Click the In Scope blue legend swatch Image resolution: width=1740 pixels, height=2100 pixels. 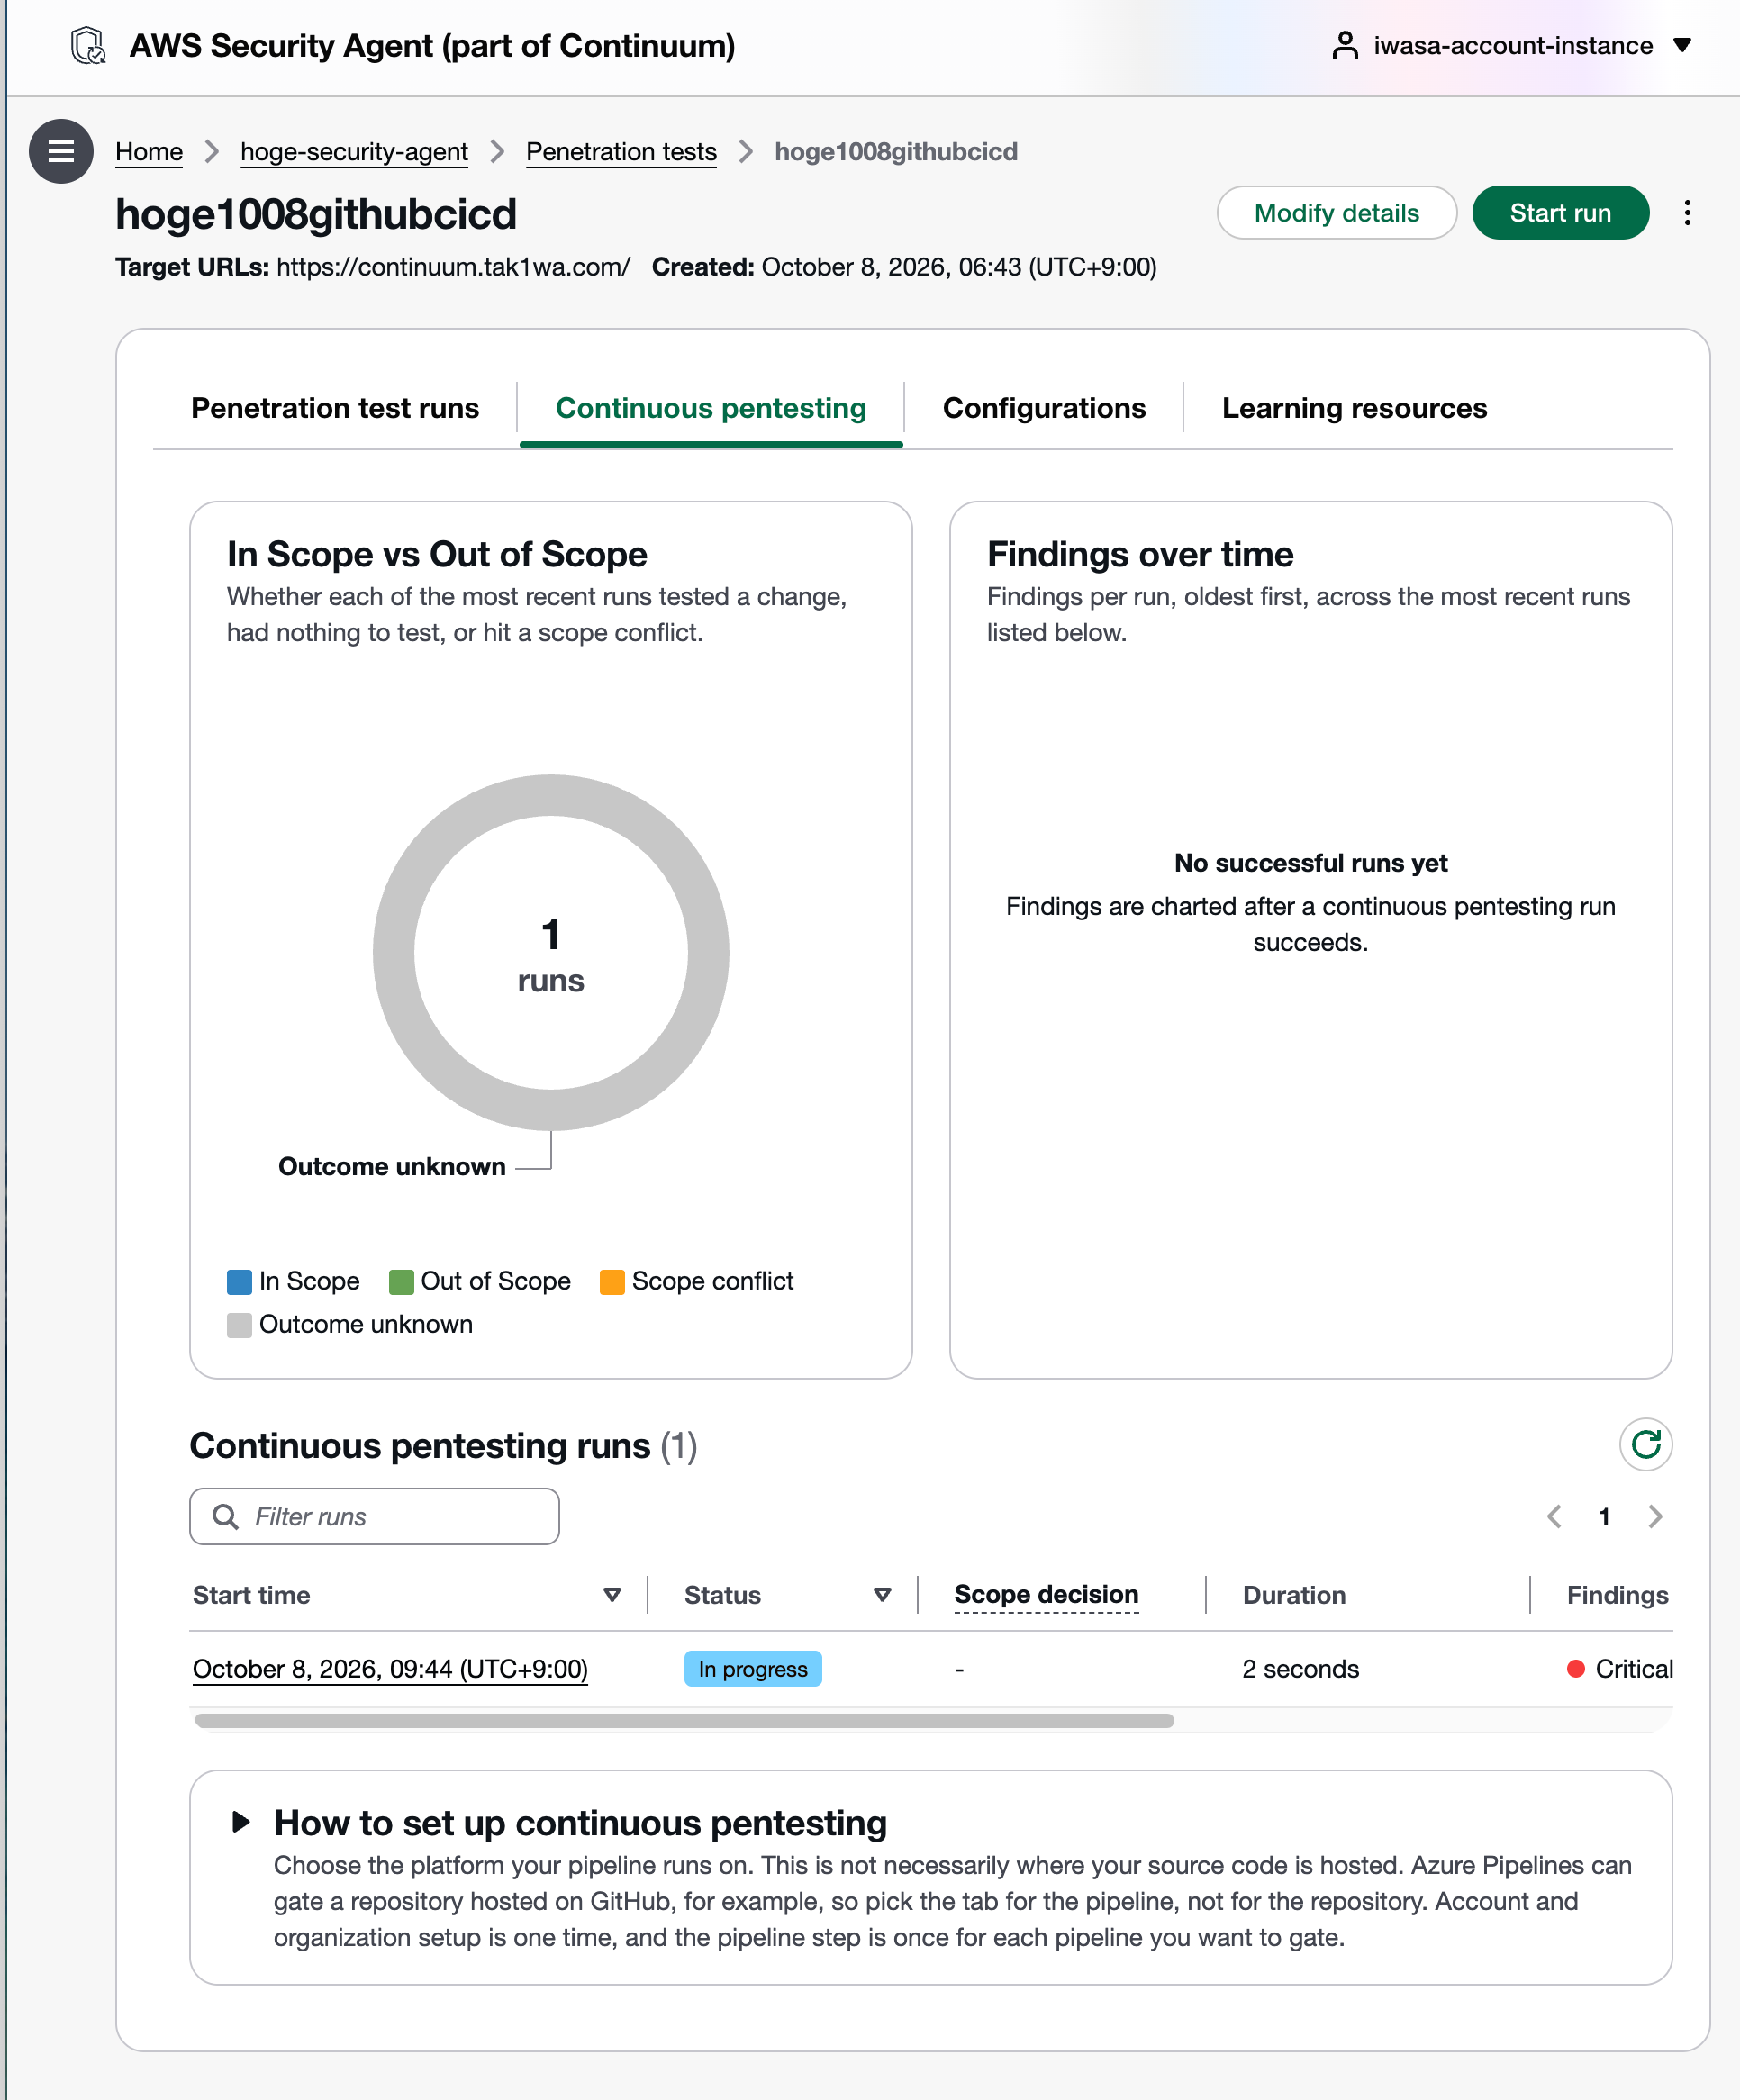pyautogui.click(x=239, y=1281)
